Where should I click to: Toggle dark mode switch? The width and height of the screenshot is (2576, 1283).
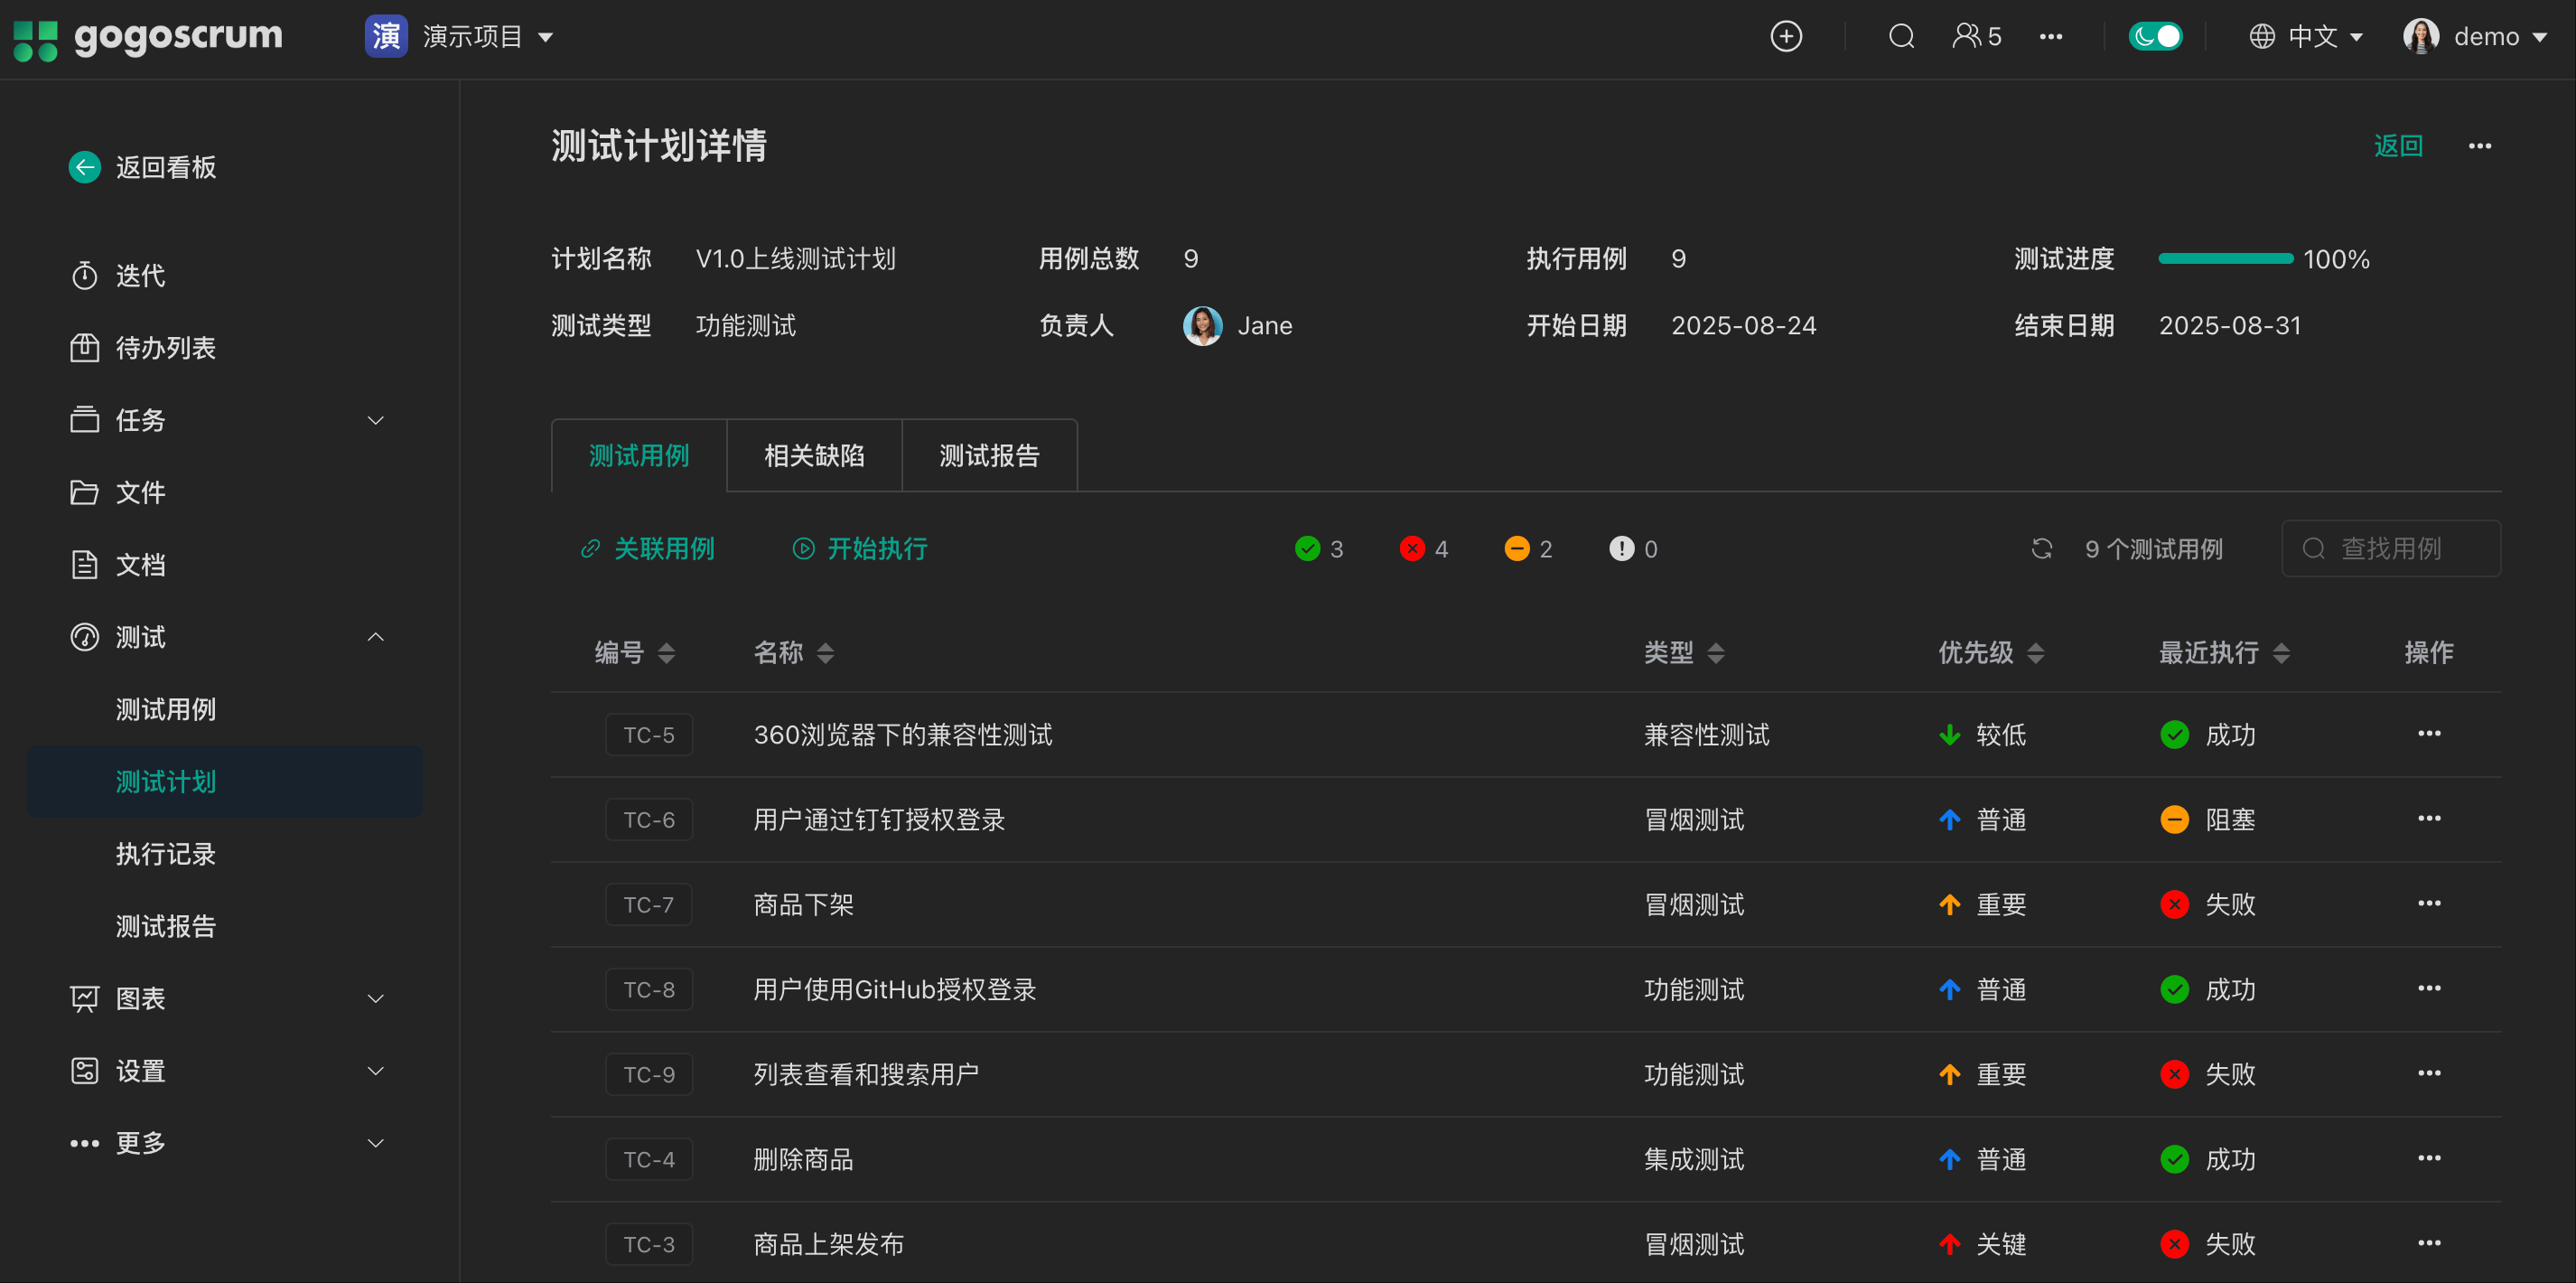[2155, 37]
